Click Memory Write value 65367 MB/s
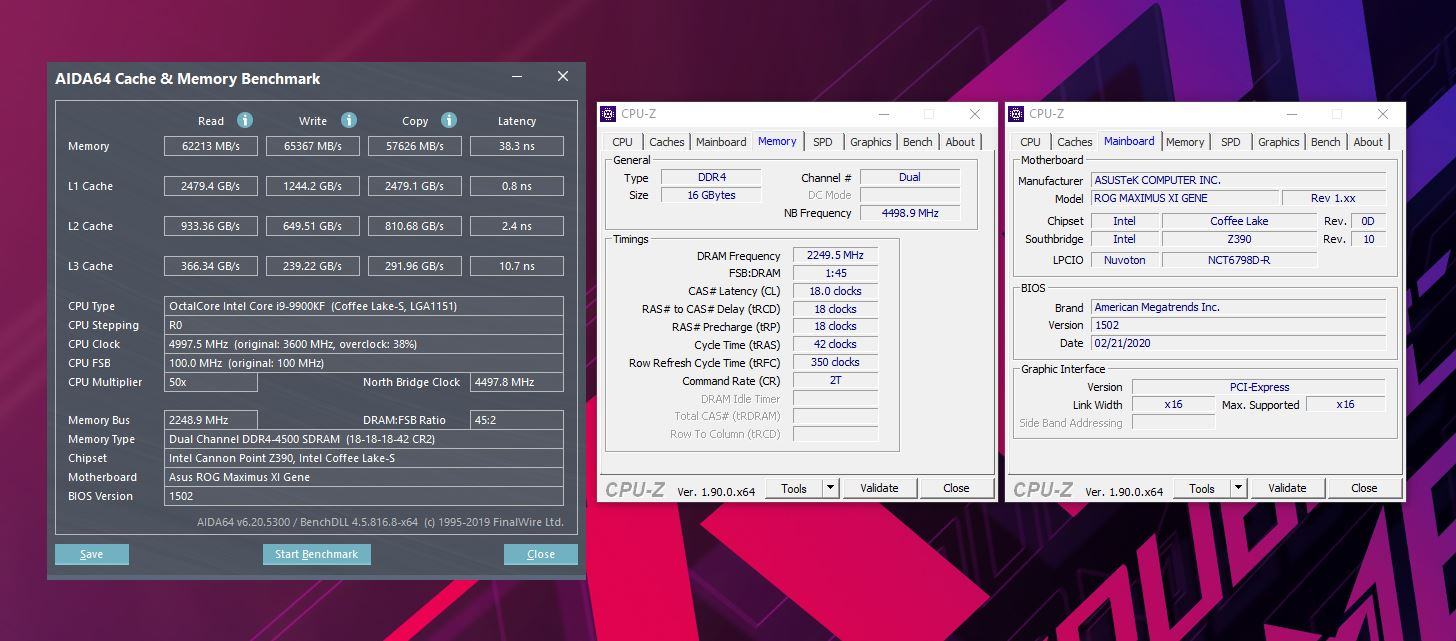Viewport: 1456px width, 641px height. [313, 146]
